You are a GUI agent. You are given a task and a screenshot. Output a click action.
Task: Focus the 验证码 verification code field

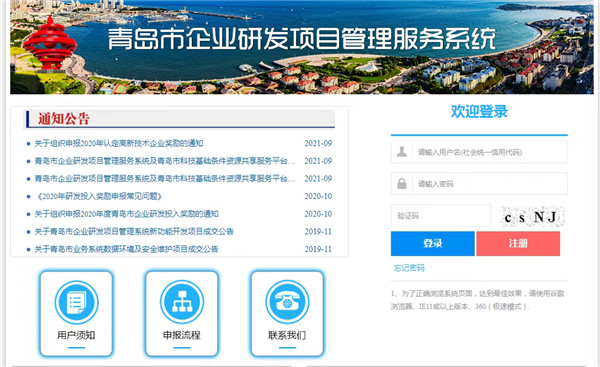click(x=441, y=215)
